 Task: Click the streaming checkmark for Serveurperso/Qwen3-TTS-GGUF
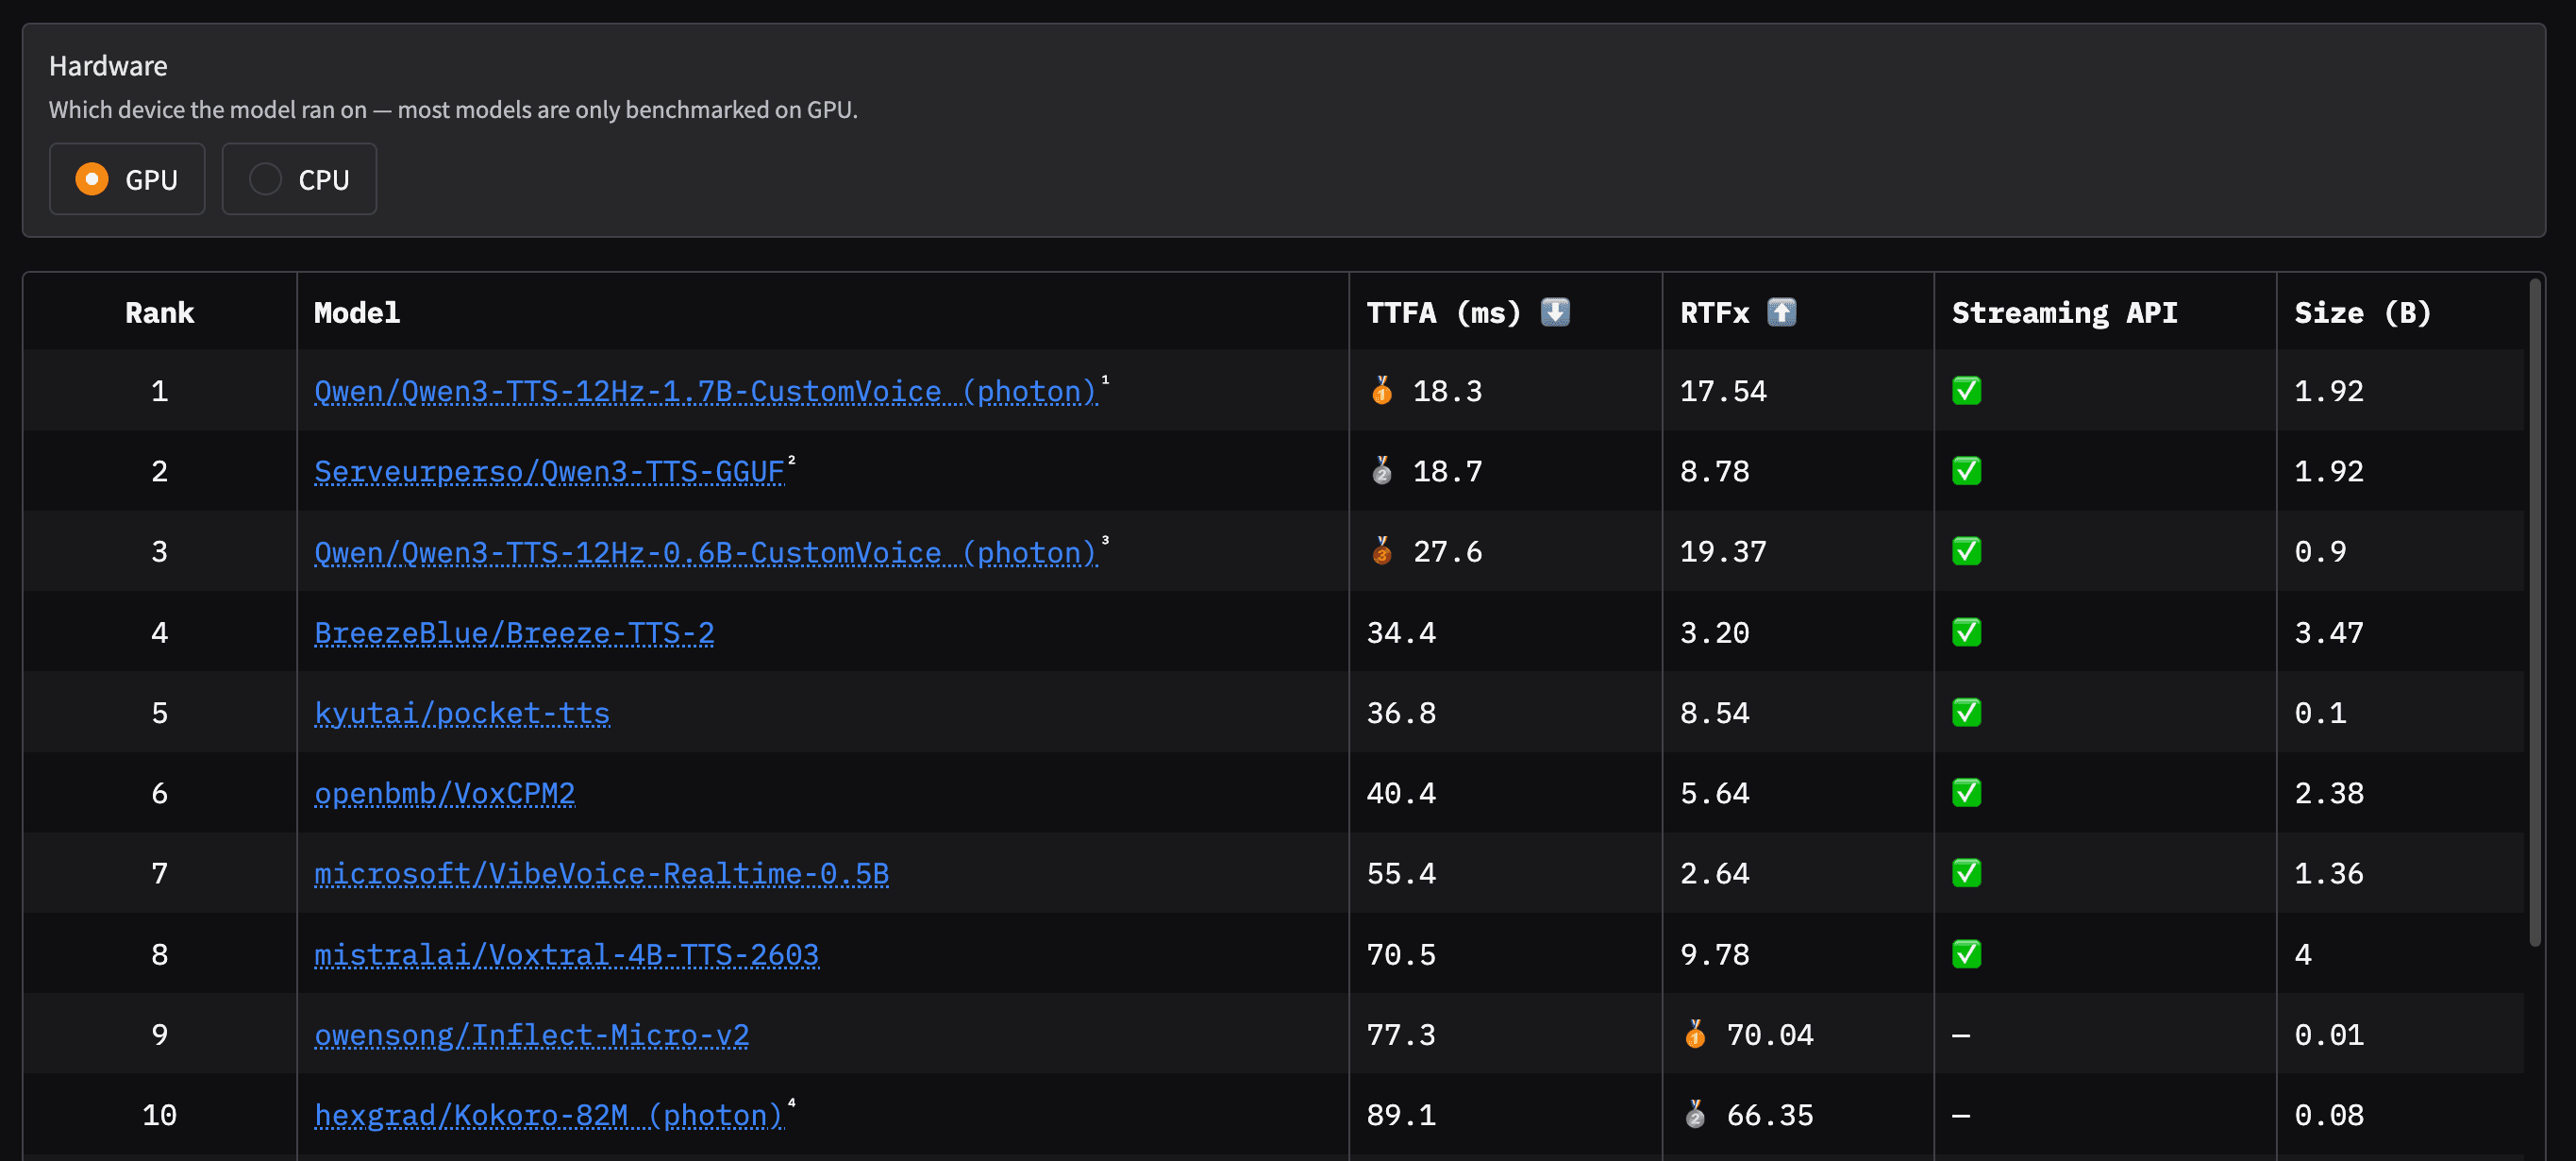(x=1967, y=470)
